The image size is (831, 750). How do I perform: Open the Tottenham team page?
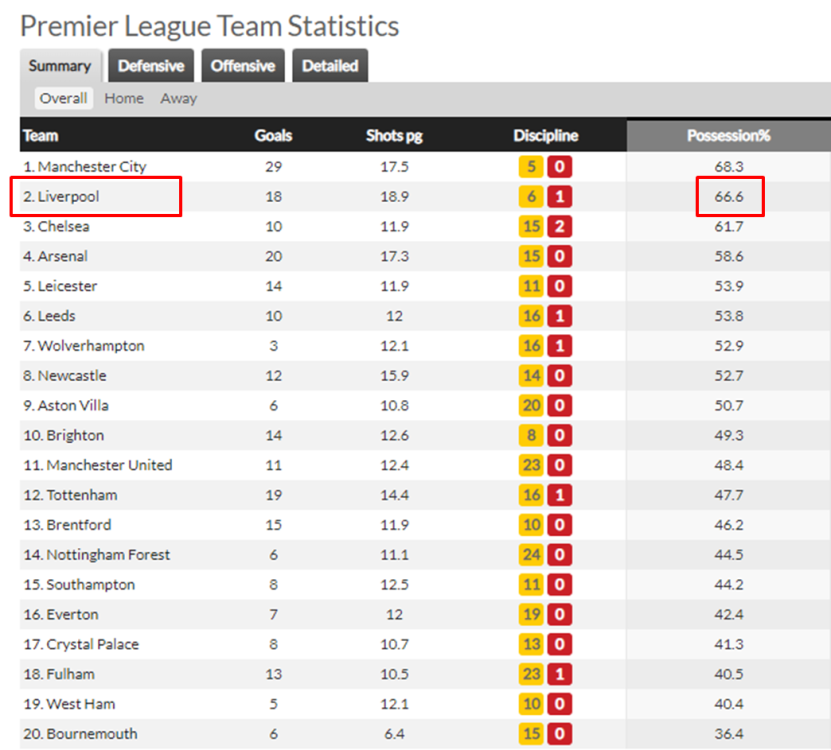pyautogui.click(x=82, y=495)
